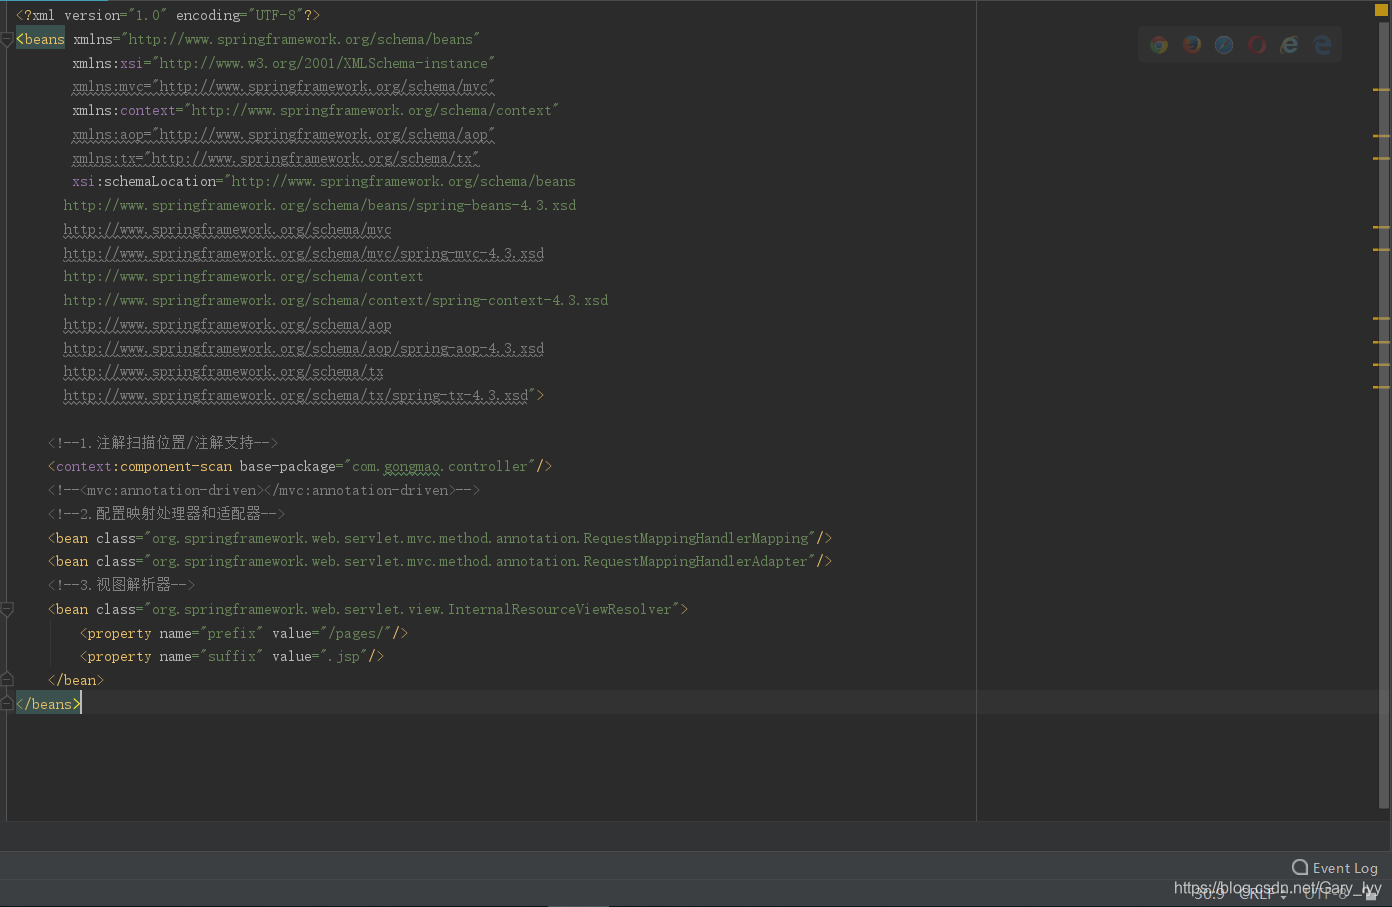The width and height of the screenshot is (1392, 907).
Task: Click the spring-beans-4.3.xsd schema URL
Action: point(320,205)
